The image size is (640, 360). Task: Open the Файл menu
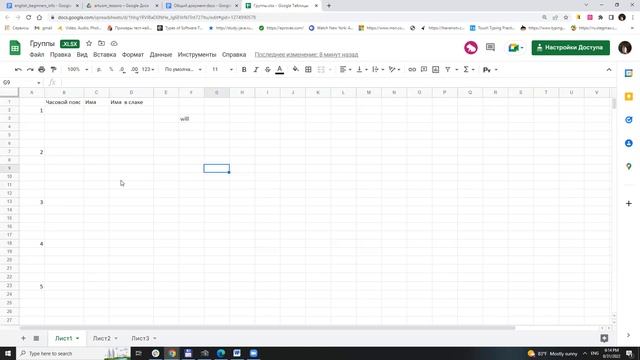37,55
